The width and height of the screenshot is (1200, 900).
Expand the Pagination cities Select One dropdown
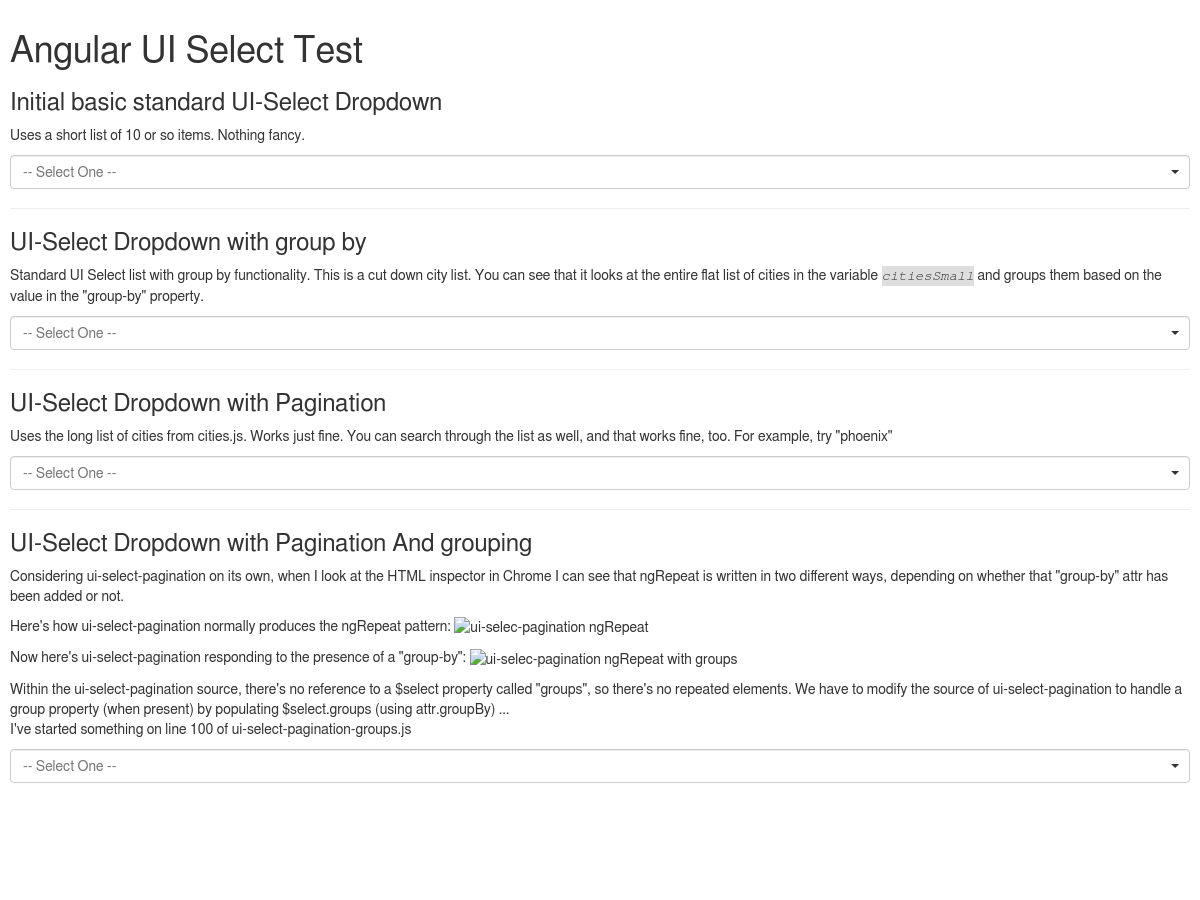click(x=600, y=473)
